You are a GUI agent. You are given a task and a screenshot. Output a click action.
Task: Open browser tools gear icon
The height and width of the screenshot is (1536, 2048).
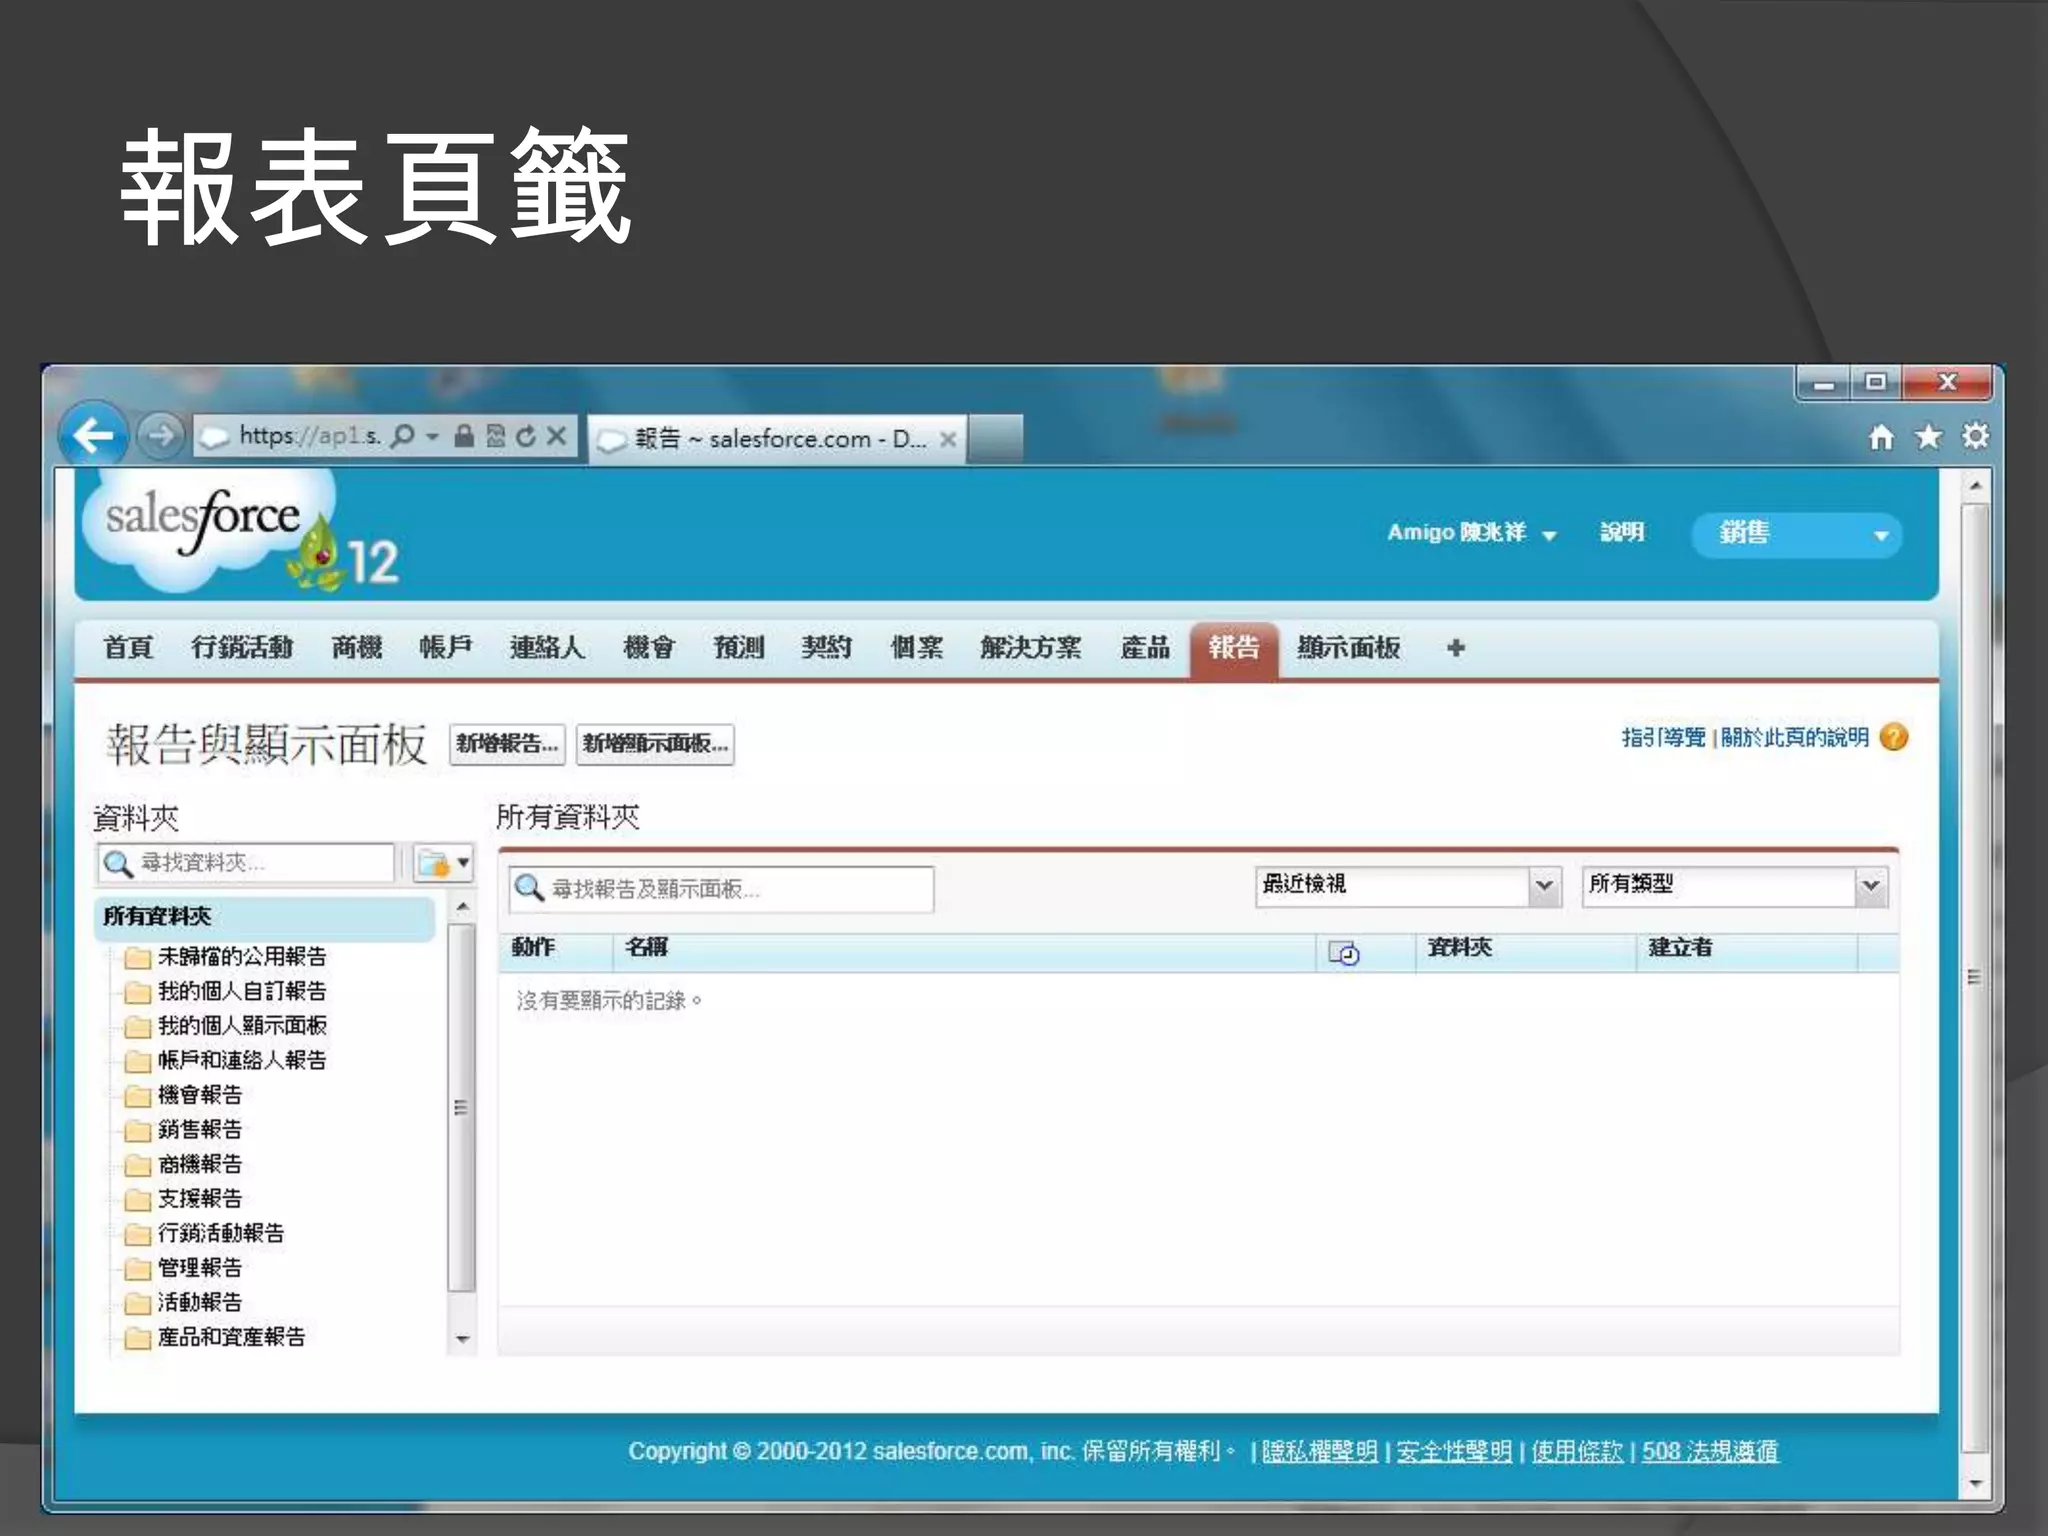(x=1975, y=436)
